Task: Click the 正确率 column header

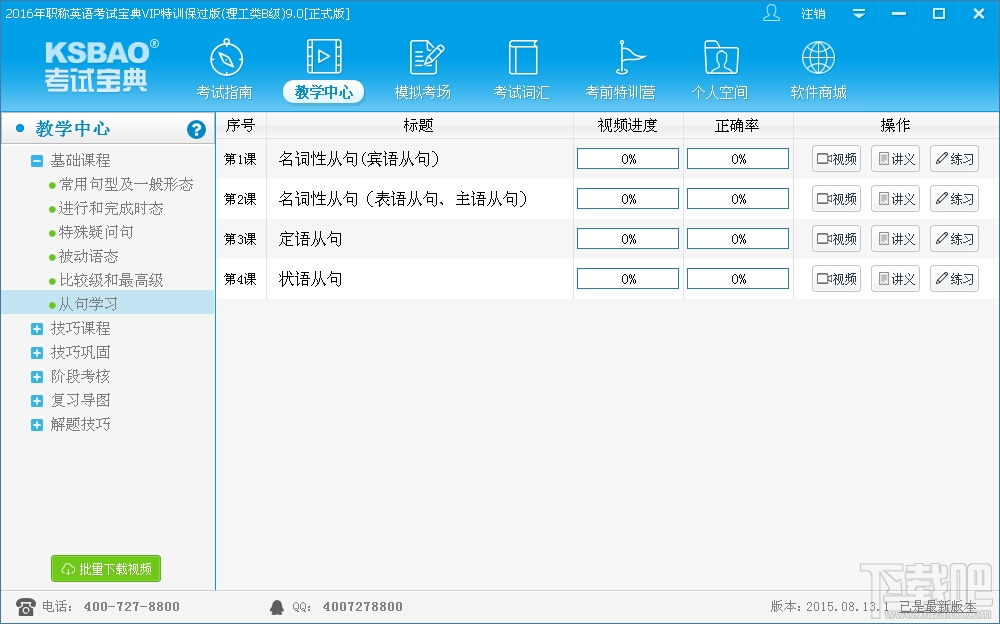Action: (x=738, y=126)
